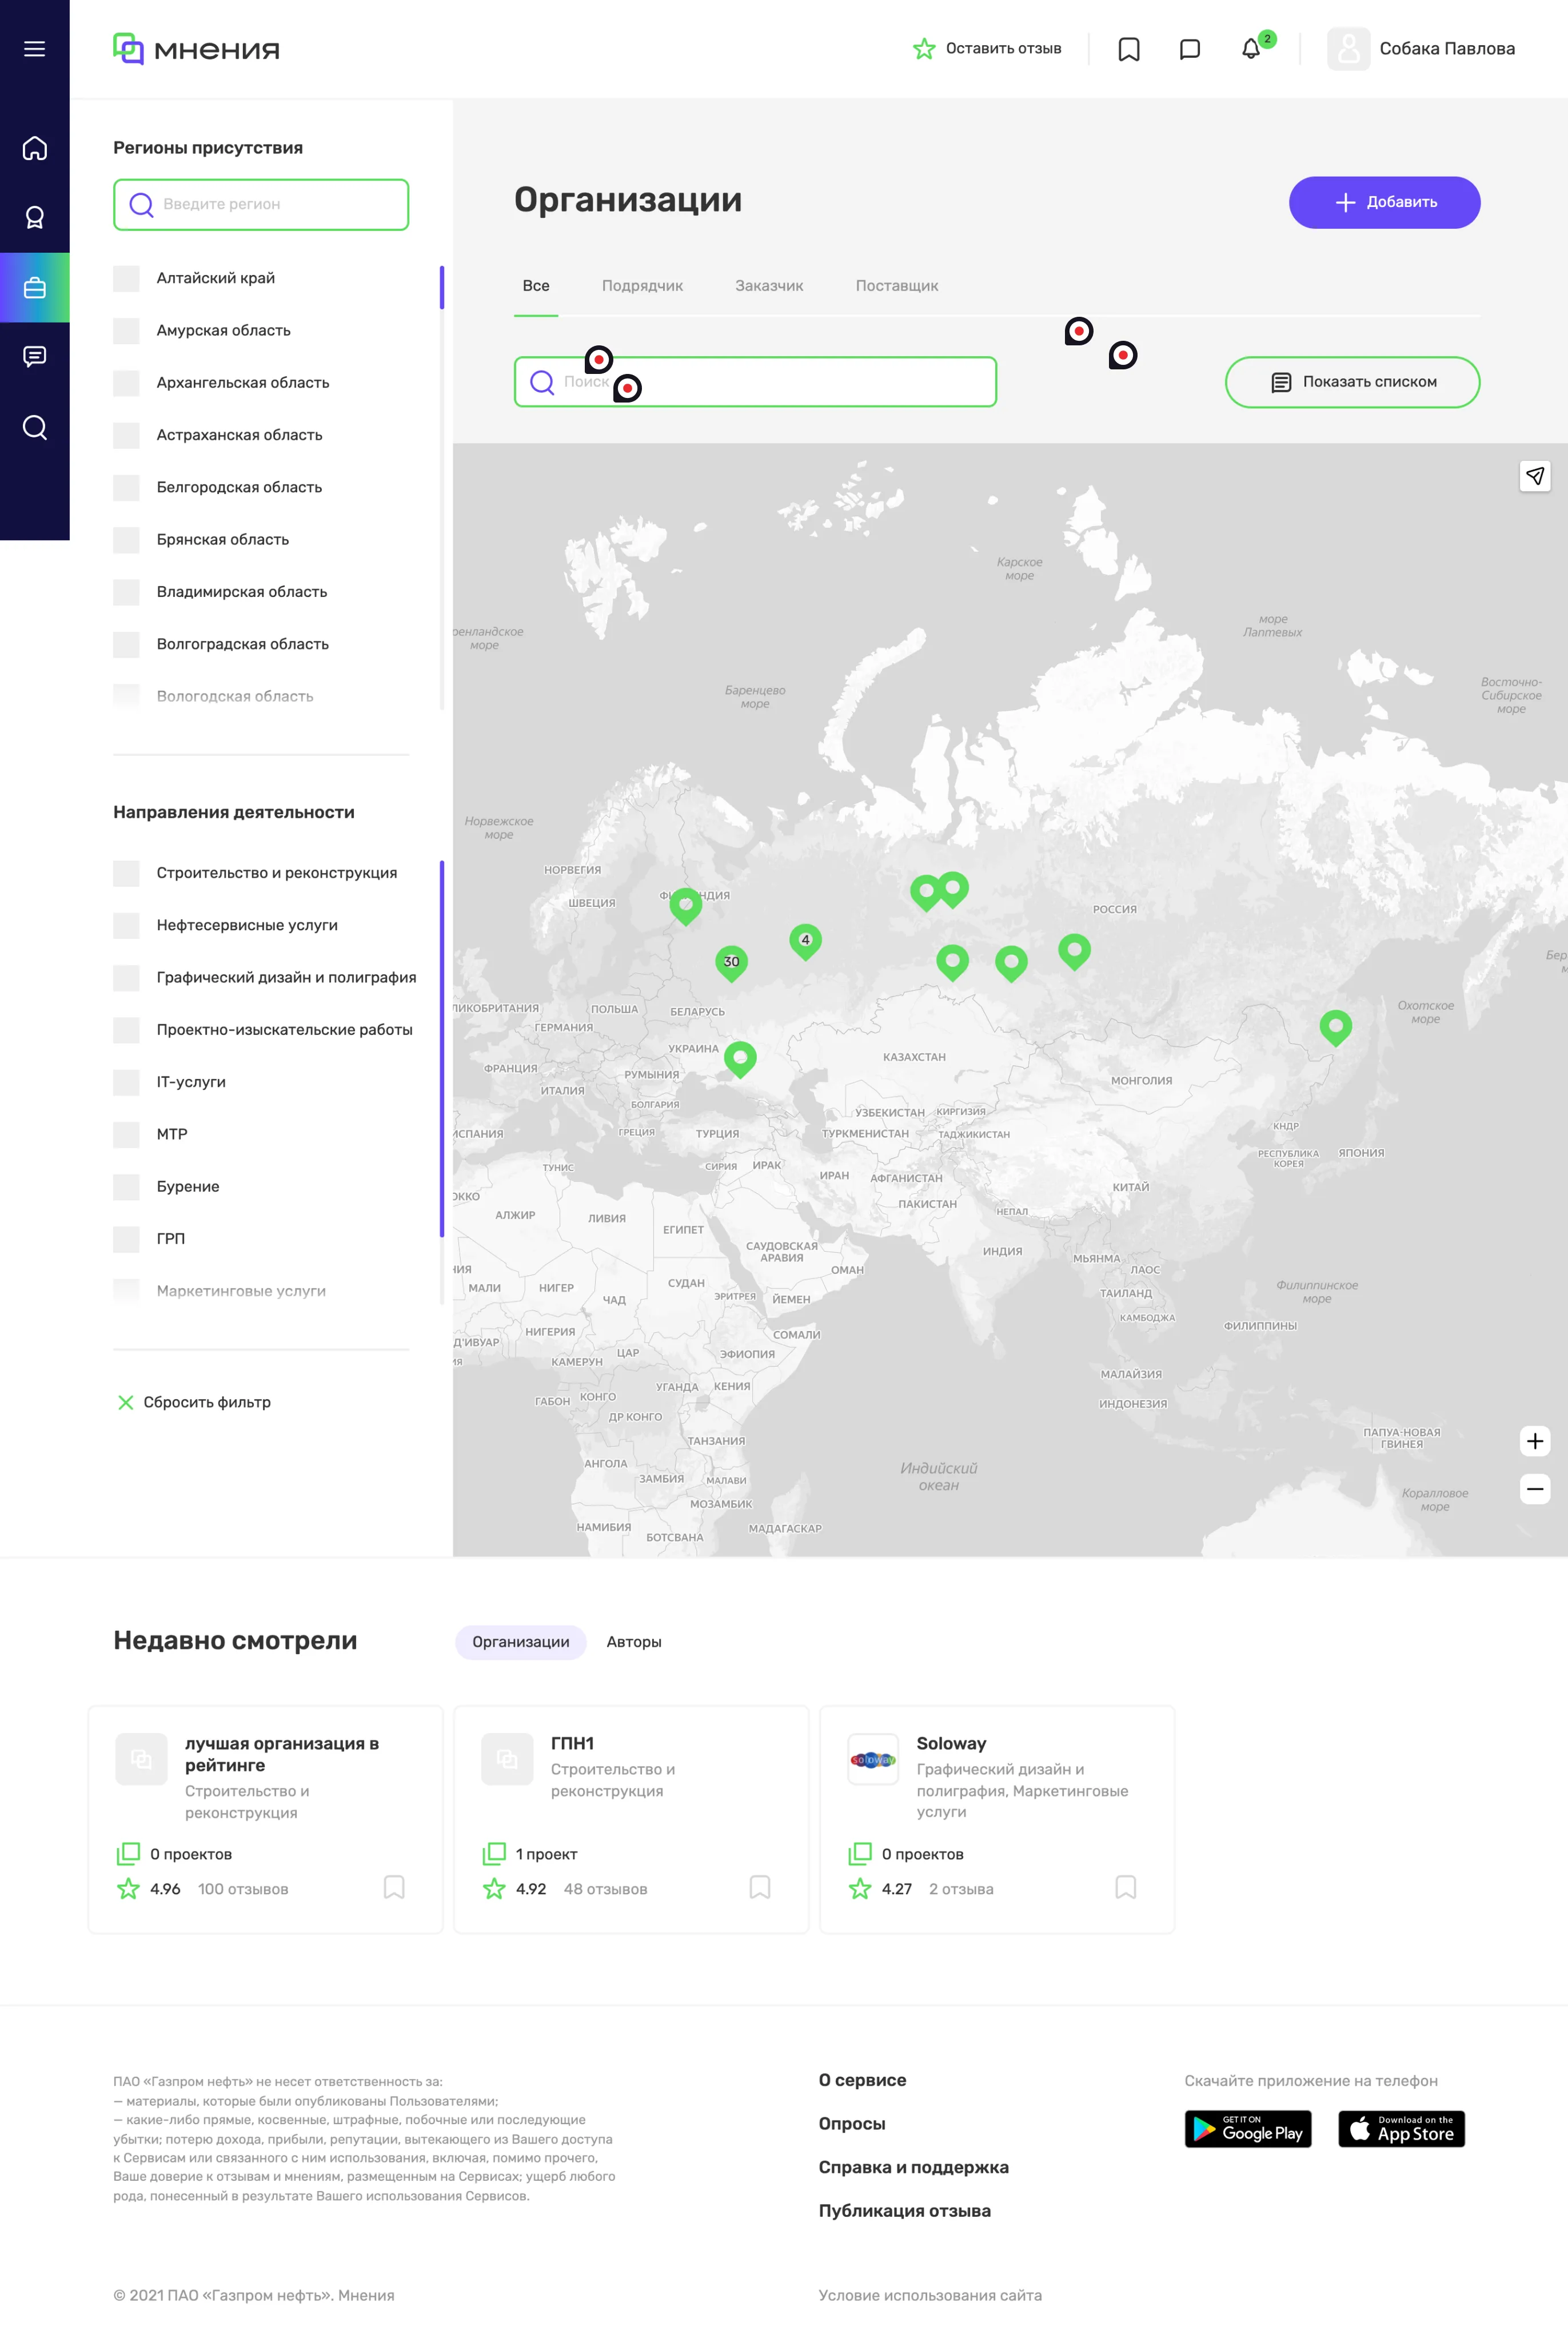Check the Нефтесервисные услуги activity filter

pos(126,926)
